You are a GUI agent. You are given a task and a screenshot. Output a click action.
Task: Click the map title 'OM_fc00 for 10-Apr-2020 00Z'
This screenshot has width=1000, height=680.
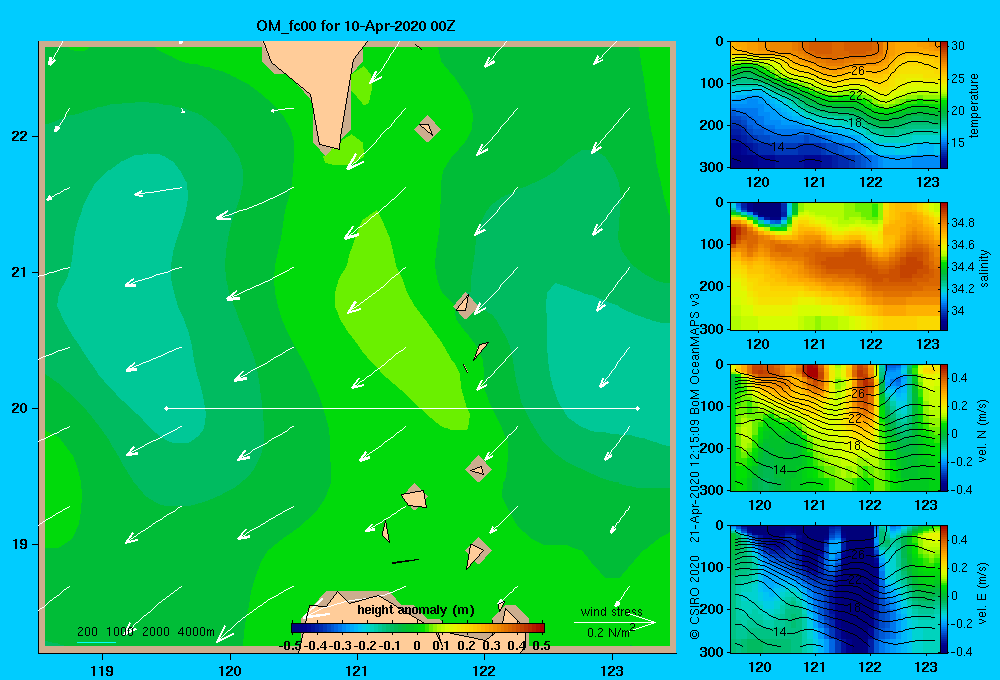click(356, 26)
